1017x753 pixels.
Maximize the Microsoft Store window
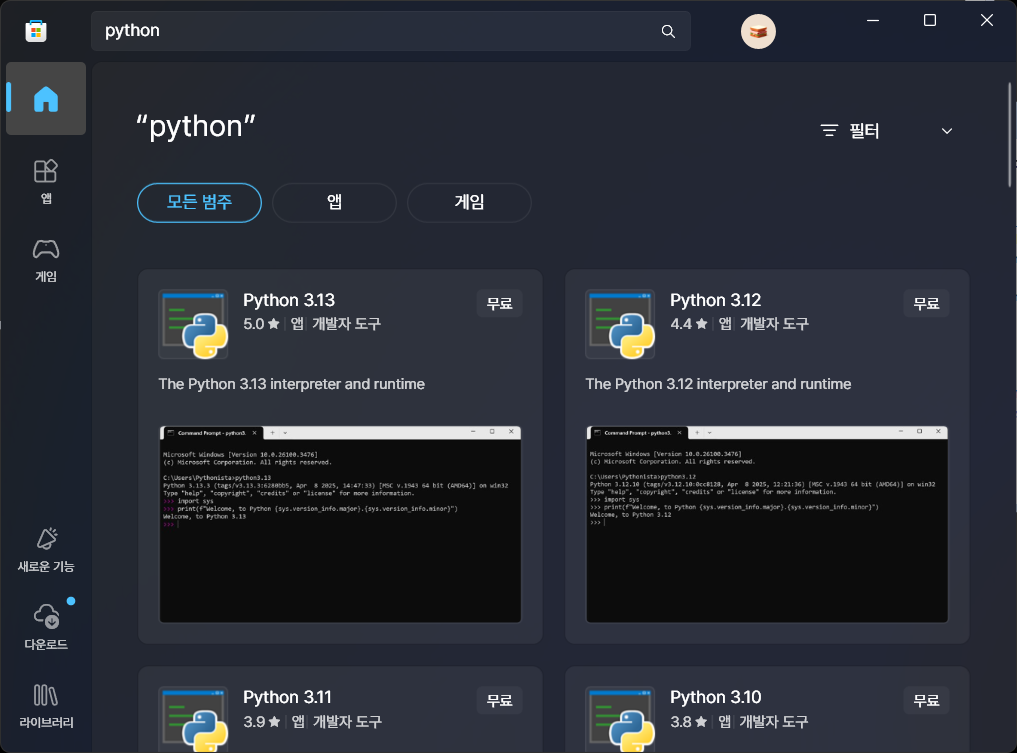click(929, 20)
